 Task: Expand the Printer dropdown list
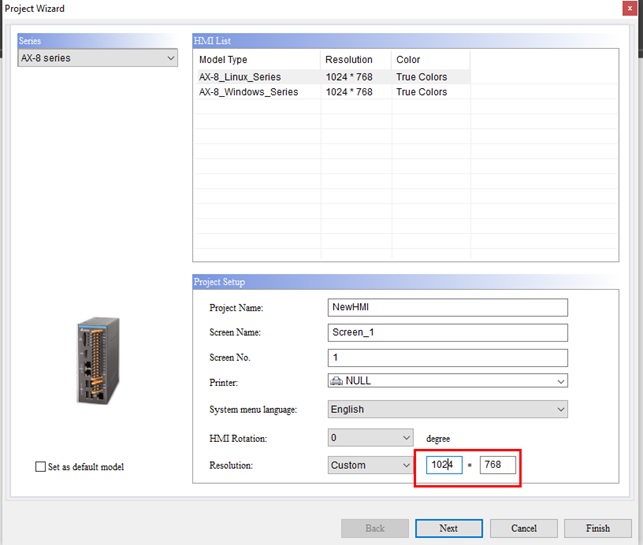pos(560,381)
